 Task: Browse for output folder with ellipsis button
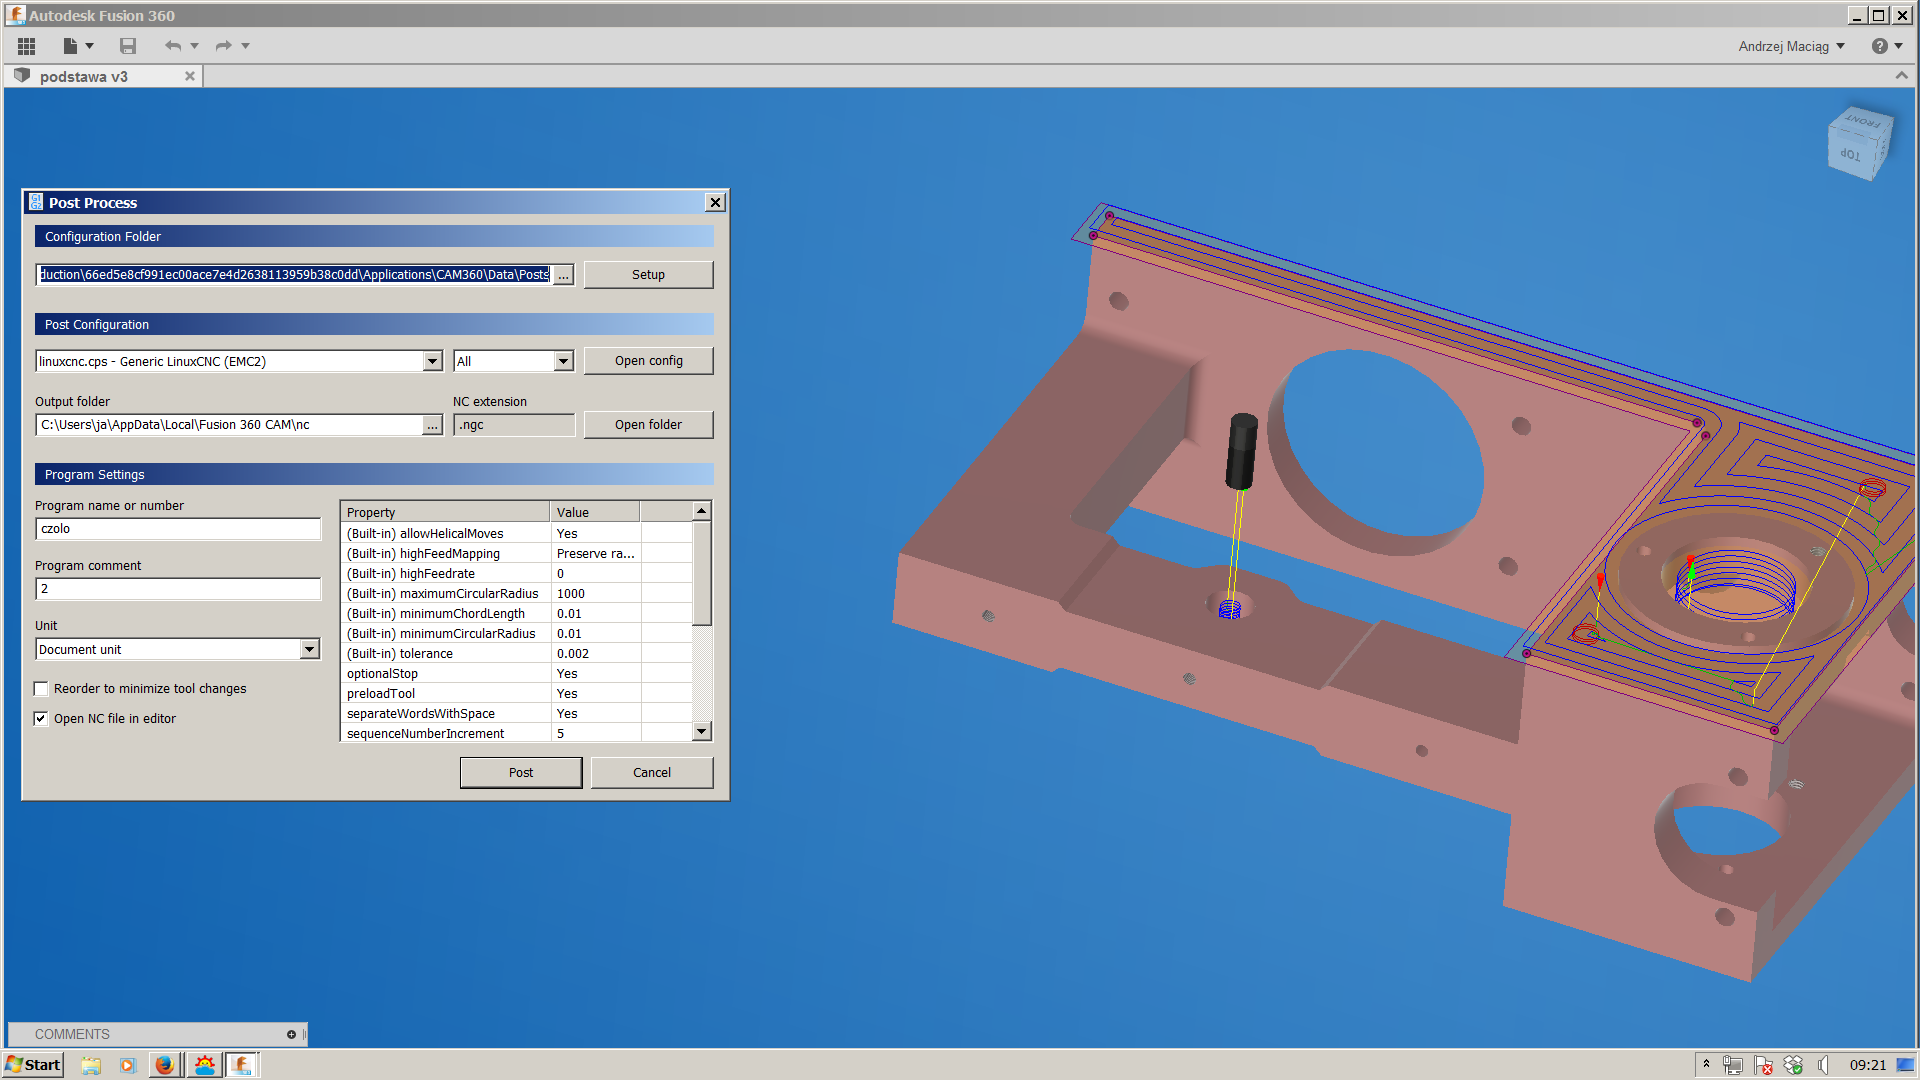tap(432, 426)
